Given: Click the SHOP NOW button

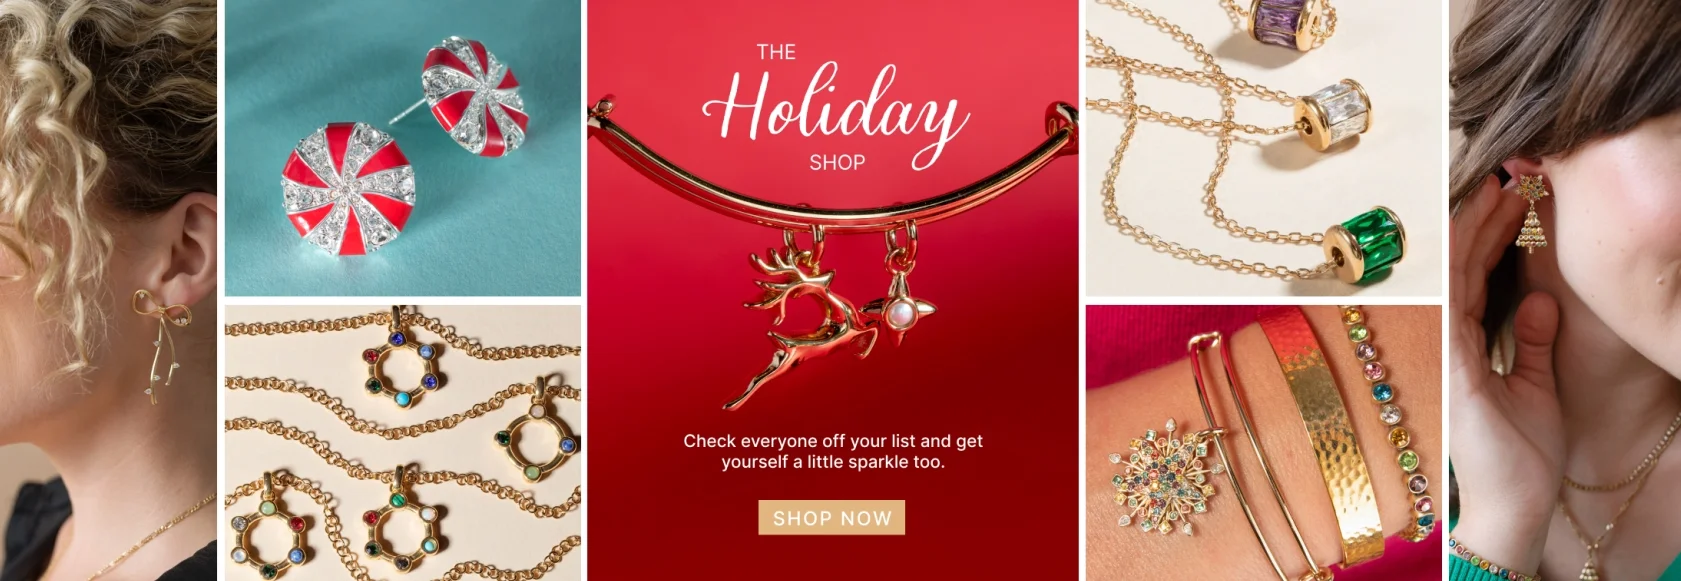Looking at the screenshot, I should 832,518.
